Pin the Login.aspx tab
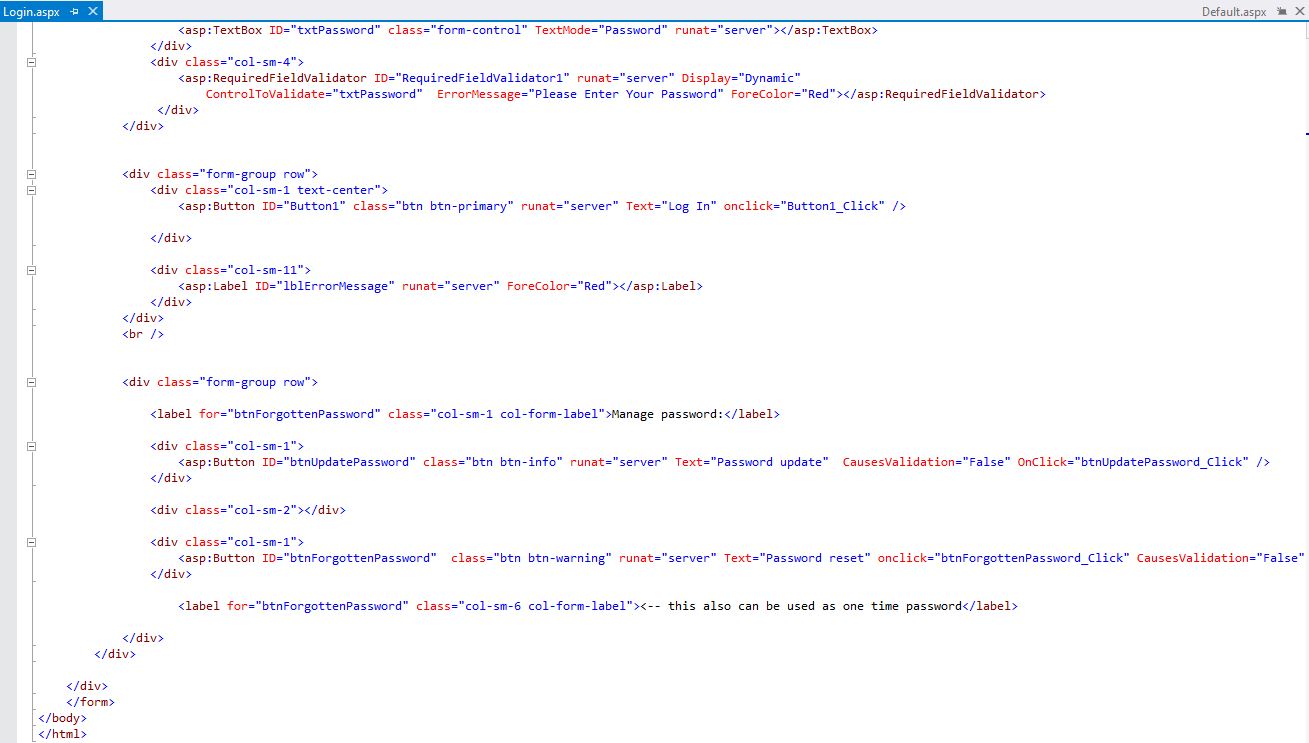Screen dimensions: 1309x743 (x=75, y=11)
